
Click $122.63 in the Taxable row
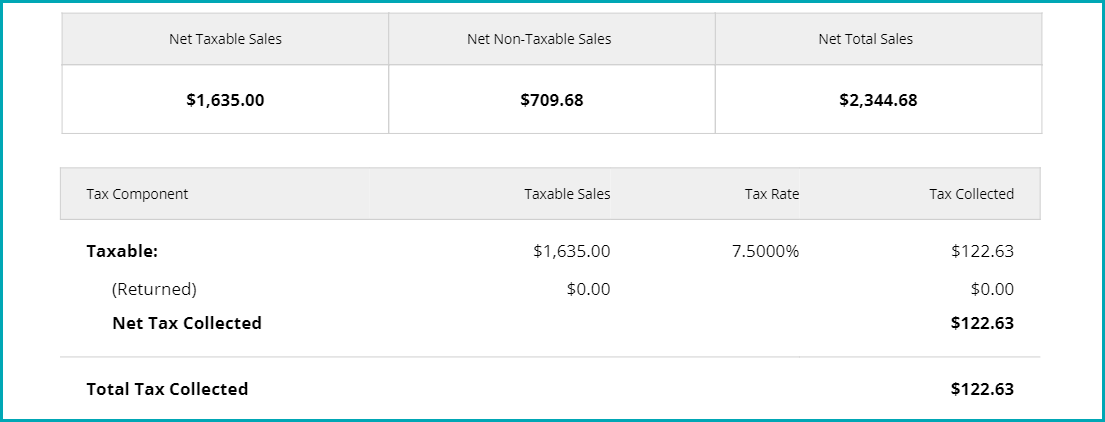[x=982, y=252]
